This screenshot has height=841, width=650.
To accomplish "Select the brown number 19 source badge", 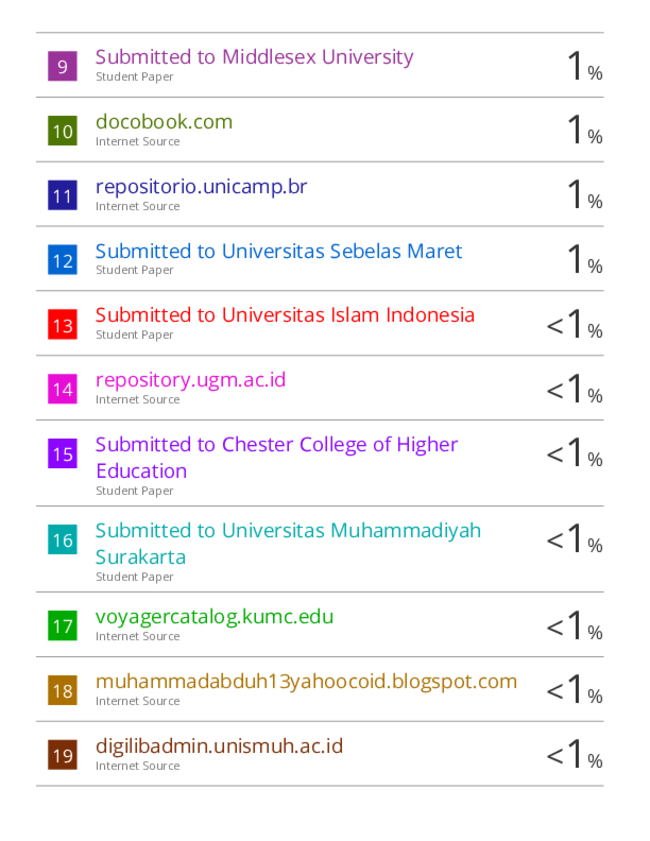I will 62,755.
